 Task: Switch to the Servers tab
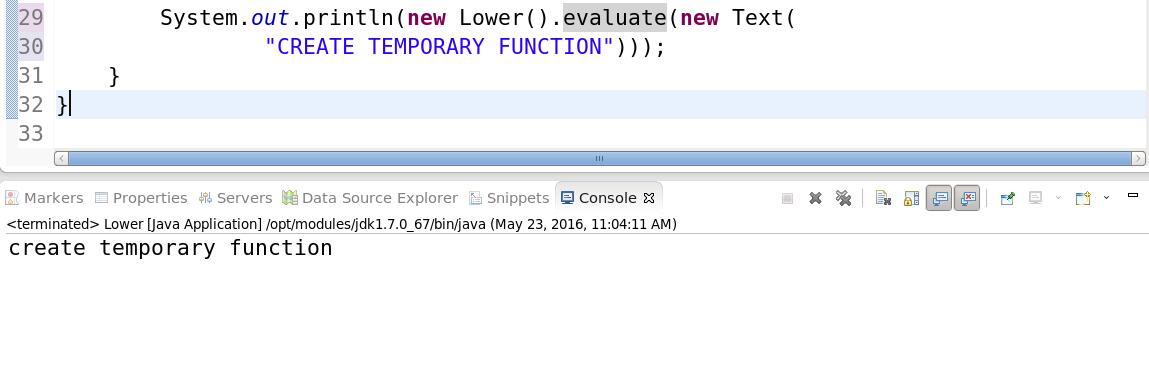235,198
